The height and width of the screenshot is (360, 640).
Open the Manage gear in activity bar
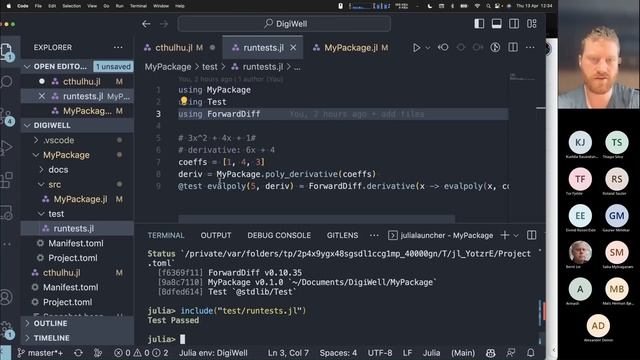tap(7, 329)
